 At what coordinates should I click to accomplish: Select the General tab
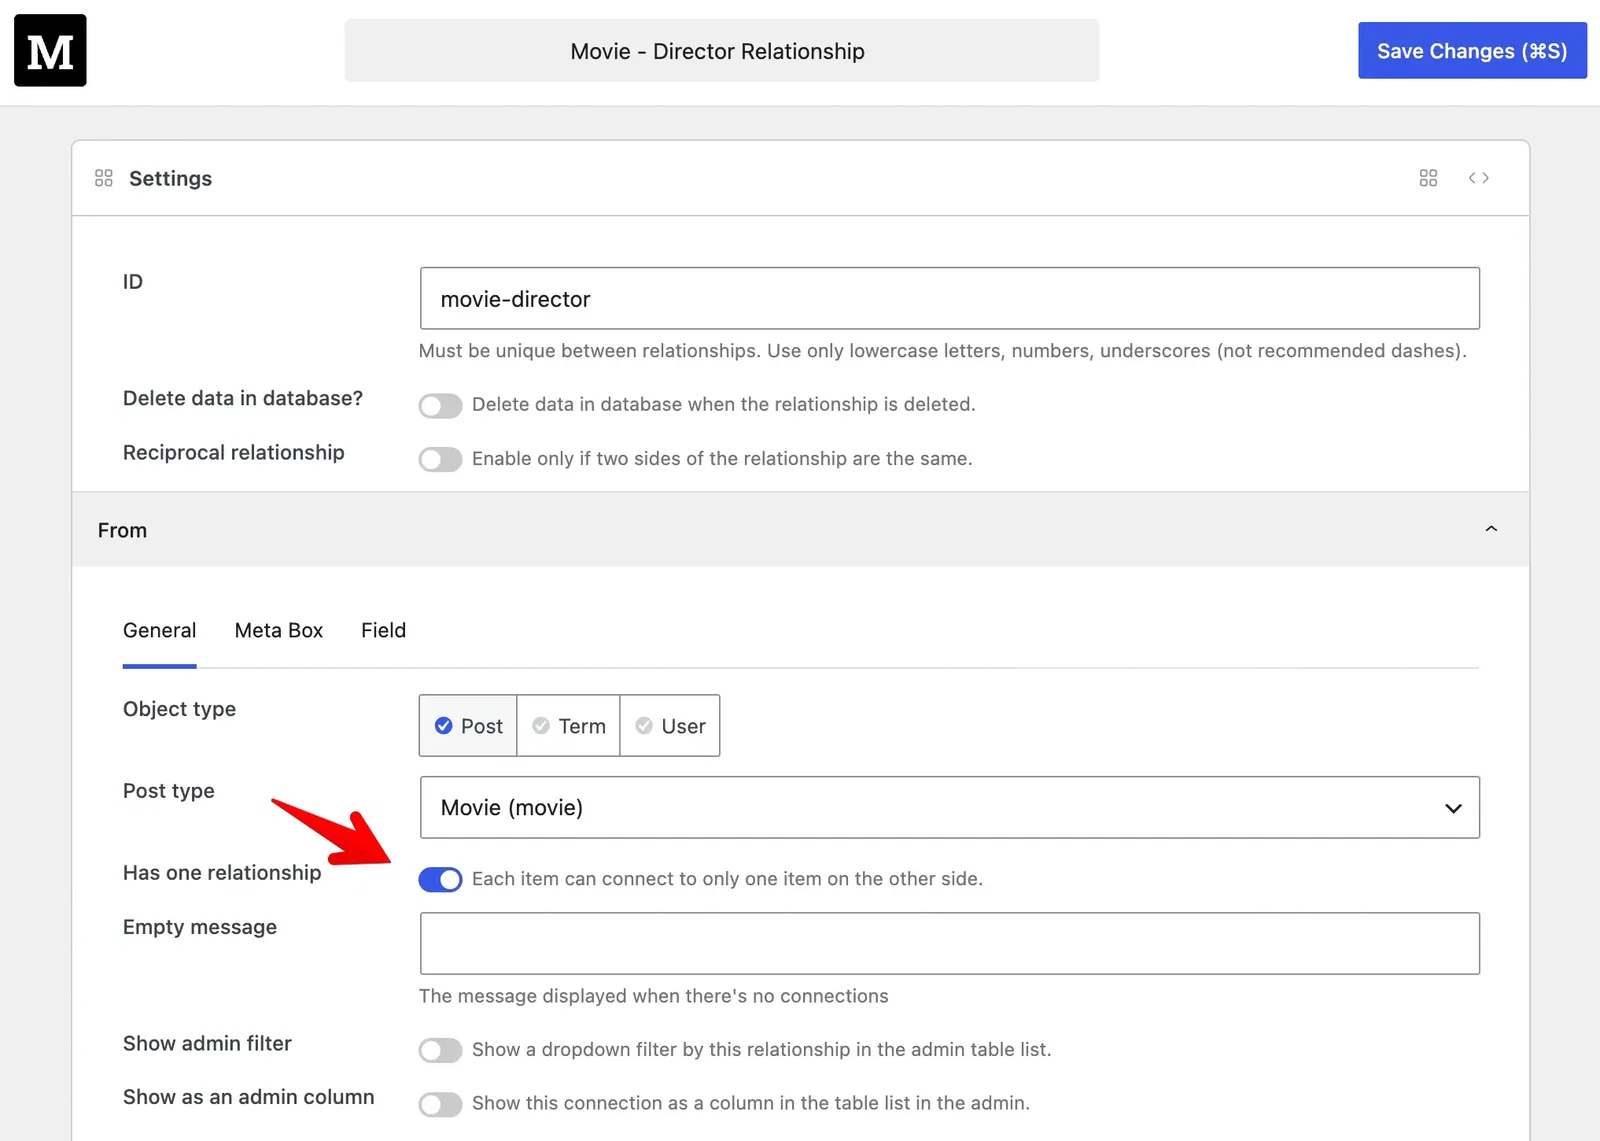click(x=160, y=630)
